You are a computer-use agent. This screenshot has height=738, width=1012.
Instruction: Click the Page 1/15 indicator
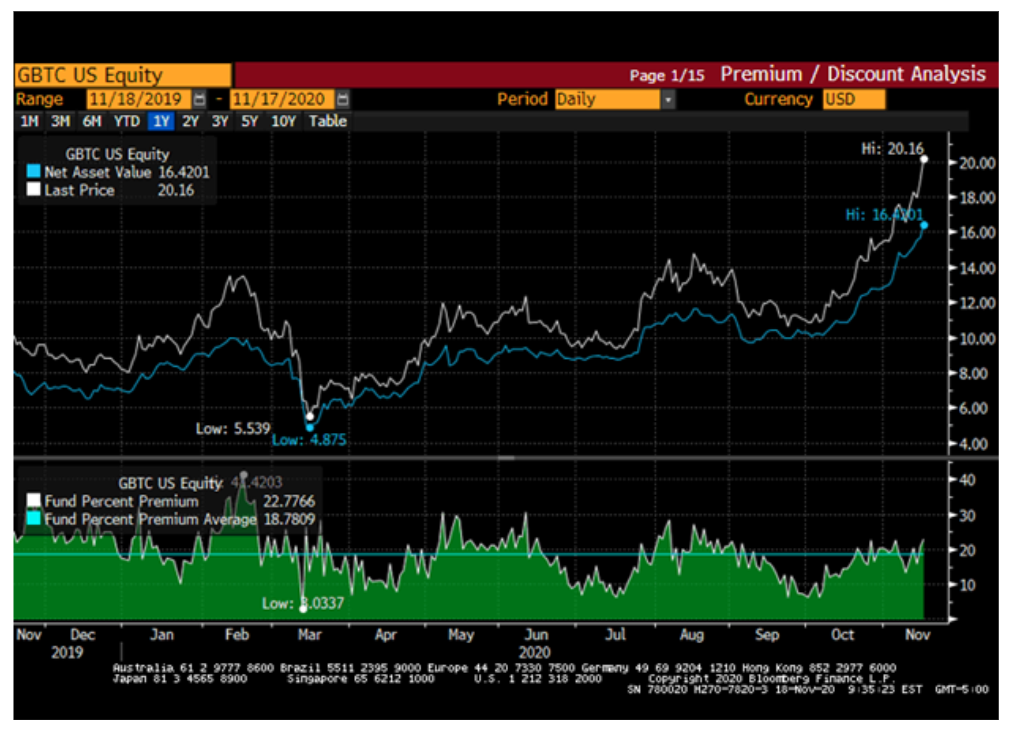(667, 76)
